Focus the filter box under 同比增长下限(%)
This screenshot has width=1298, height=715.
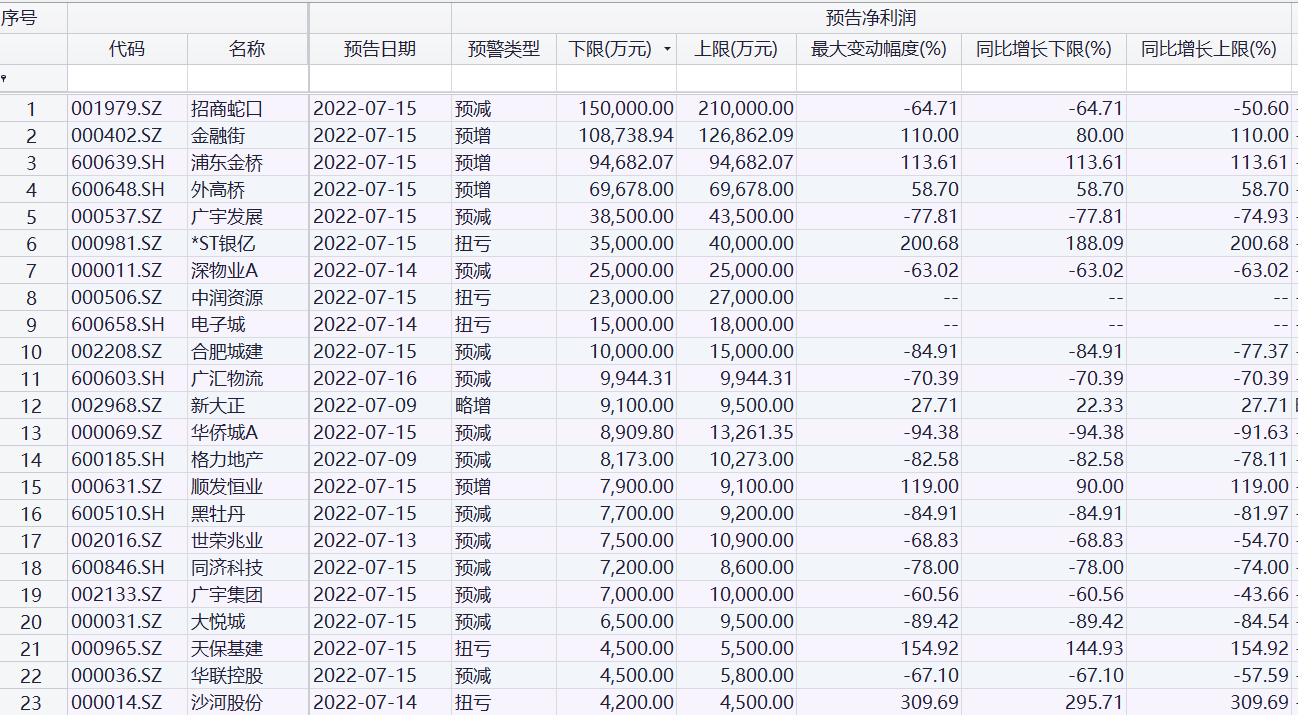[x=1044, y=78]
